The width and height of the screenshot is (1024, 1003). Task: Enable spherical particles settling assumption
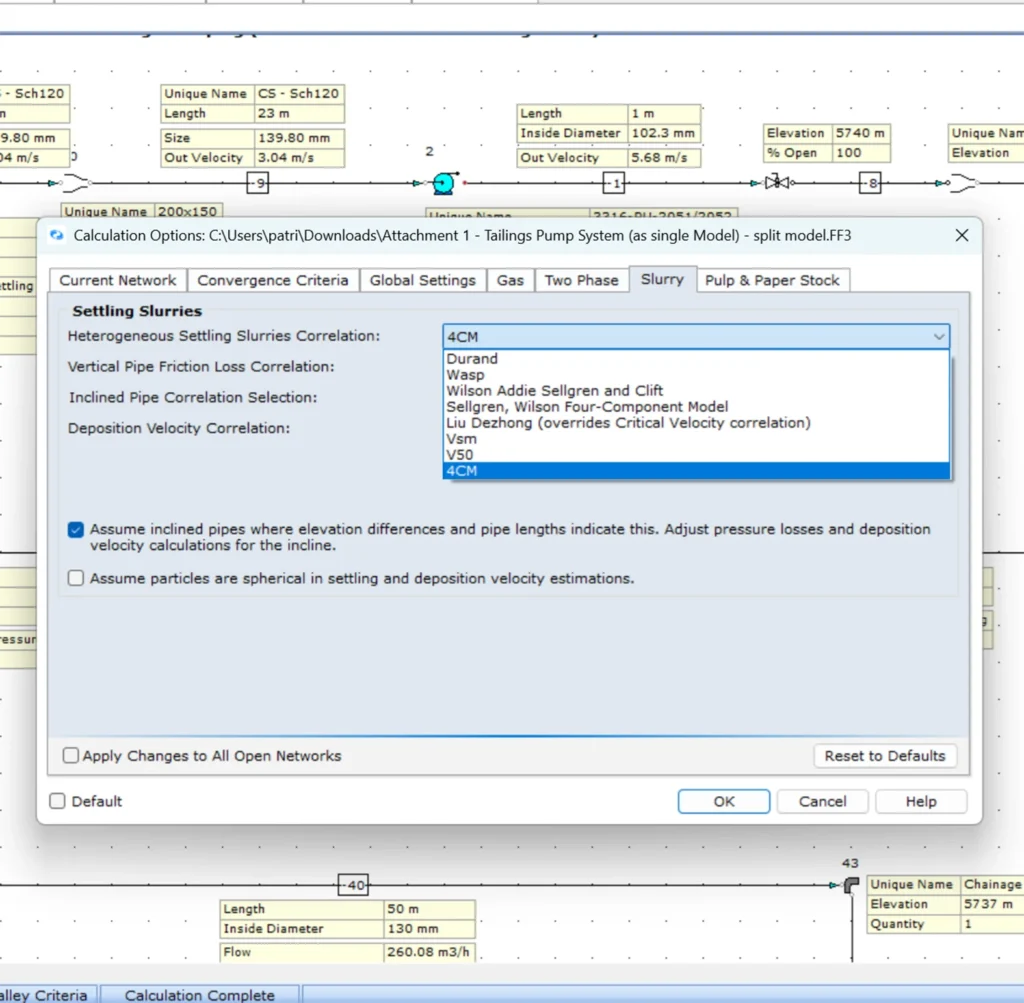[75, 578]
